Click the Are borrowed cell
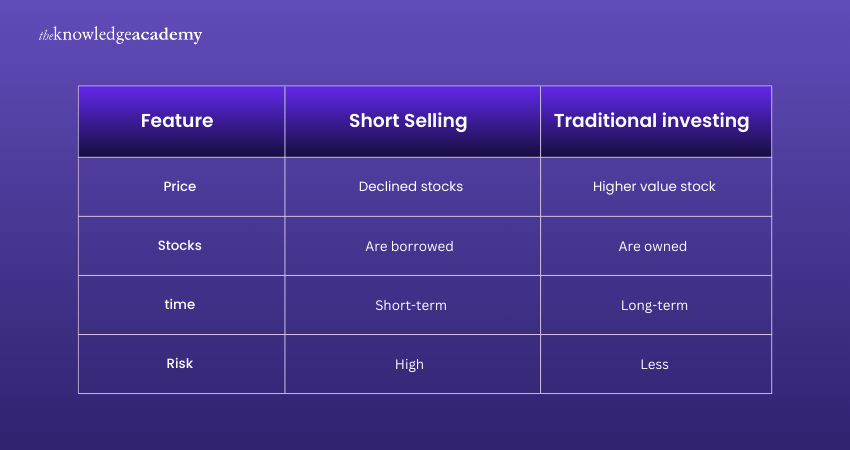This screenshot has height=450, width=850. click(x=409, y=246)
